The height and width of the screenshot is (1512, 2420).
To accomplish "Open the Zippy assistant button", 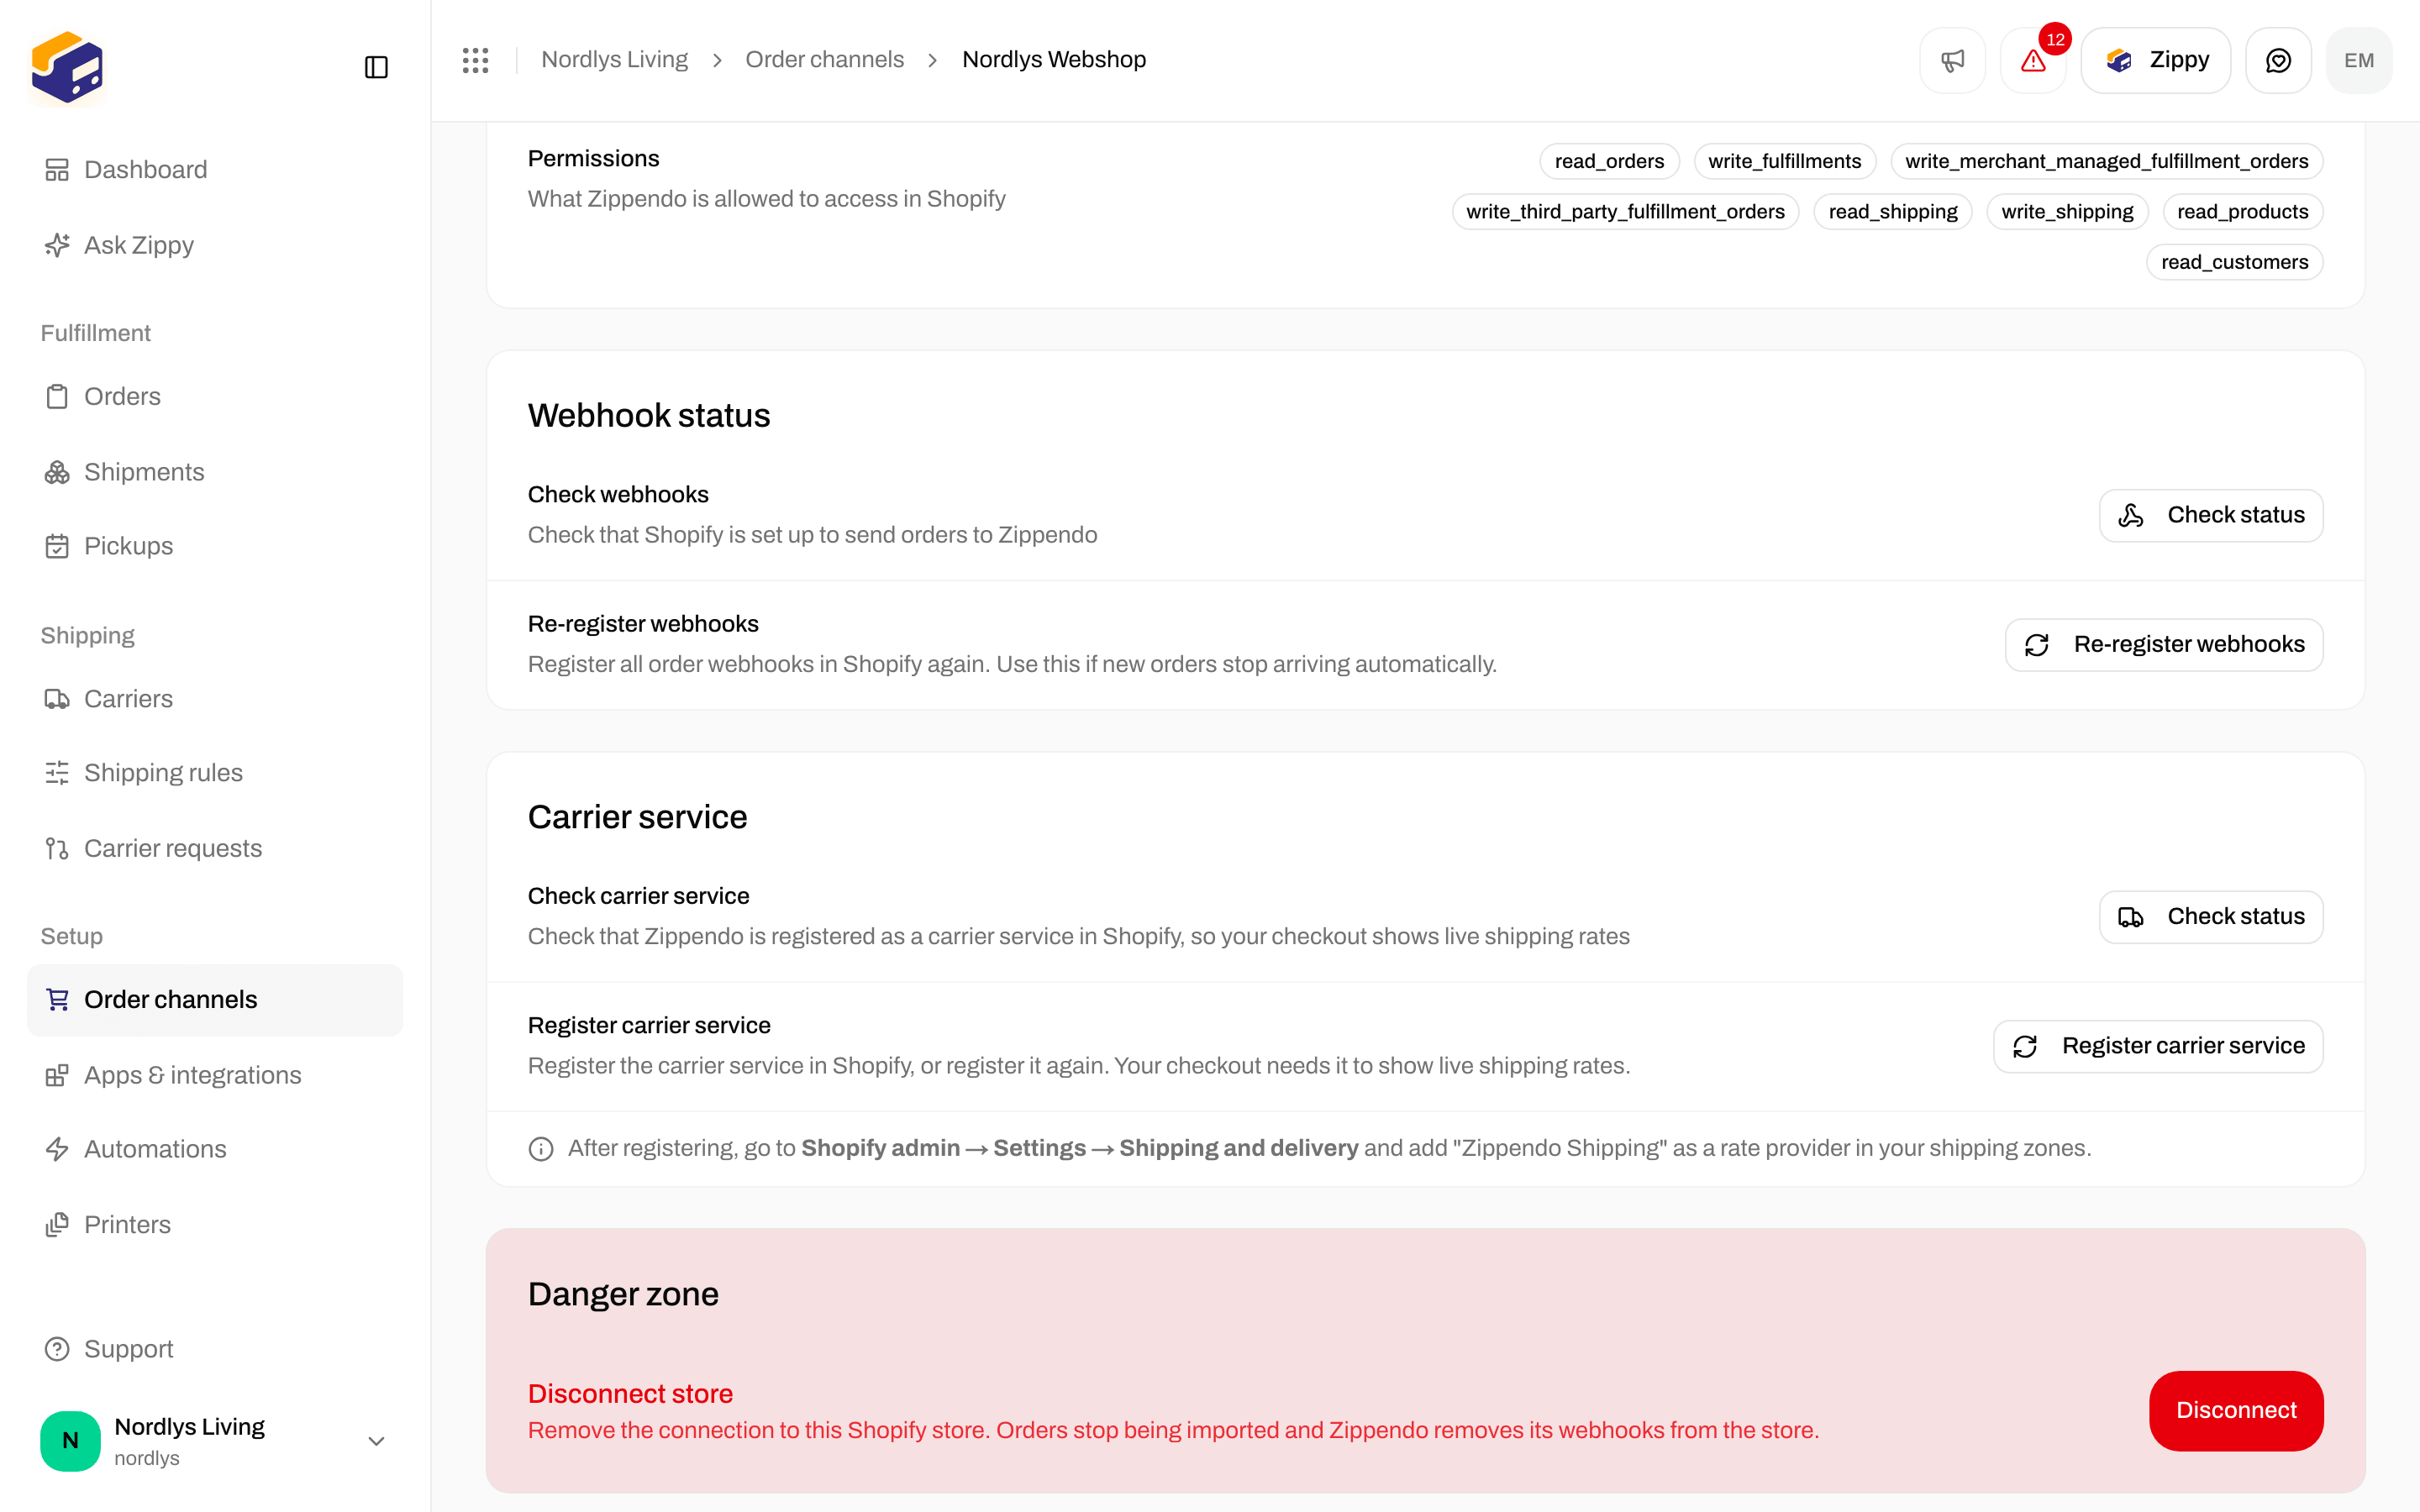I will coord(2156,60).
